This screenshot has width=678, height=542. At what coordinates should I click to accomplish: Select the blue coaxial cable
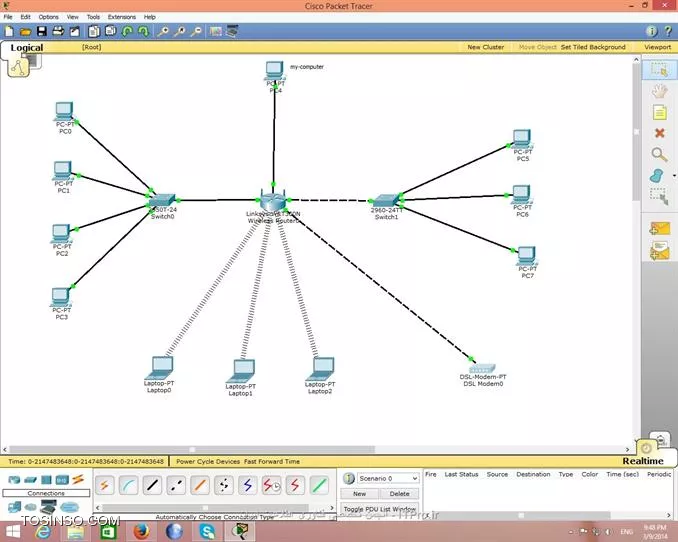[247, 485]
